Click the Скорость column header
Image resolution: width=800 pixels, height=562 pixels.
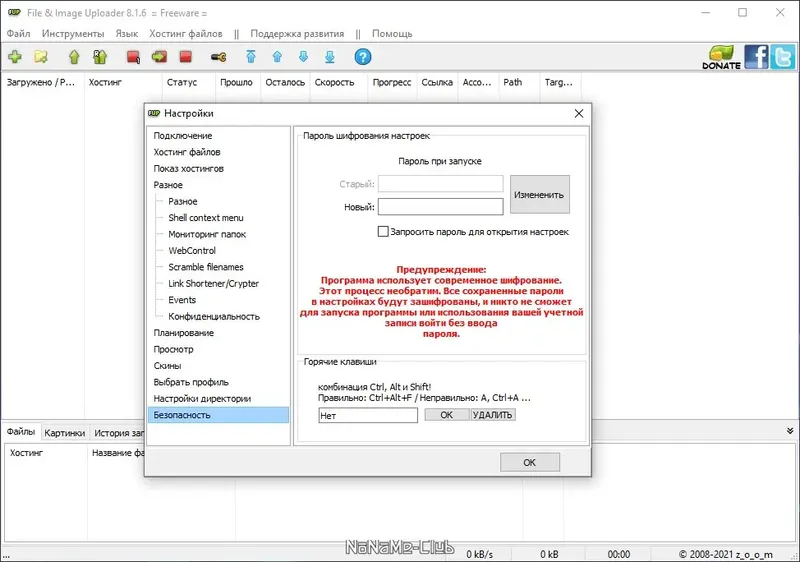click(x=339, y=82)
